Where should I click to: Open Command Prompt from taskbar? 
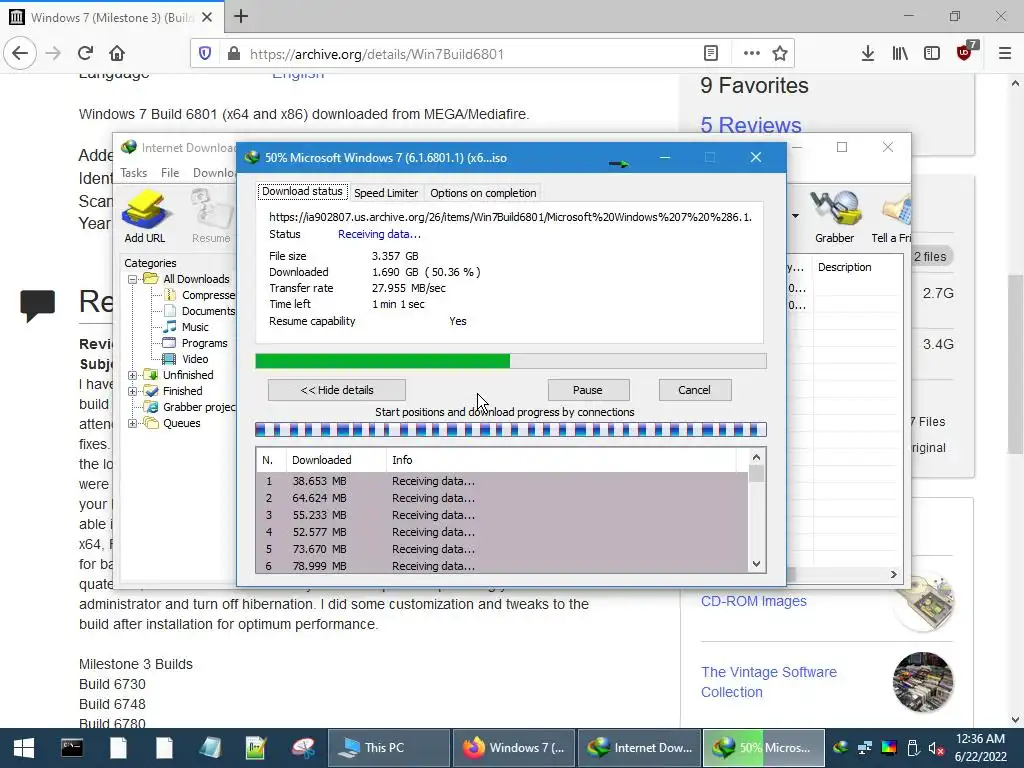point(72,748)
